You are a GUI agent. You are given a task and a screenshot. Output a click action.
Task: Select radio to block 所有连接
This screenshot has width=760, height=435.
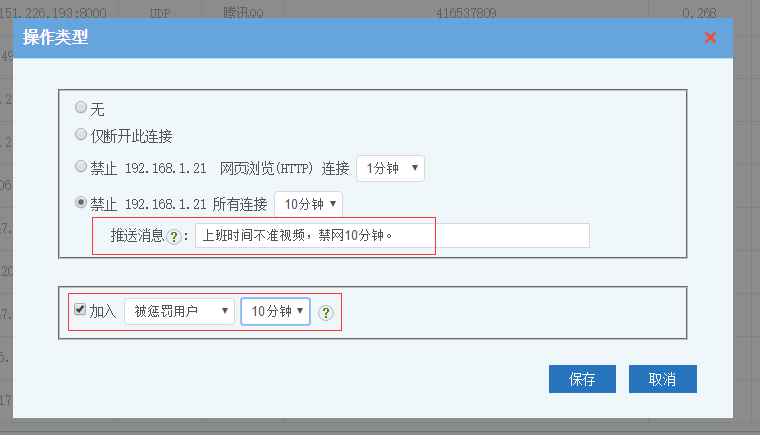click(81, 203)
